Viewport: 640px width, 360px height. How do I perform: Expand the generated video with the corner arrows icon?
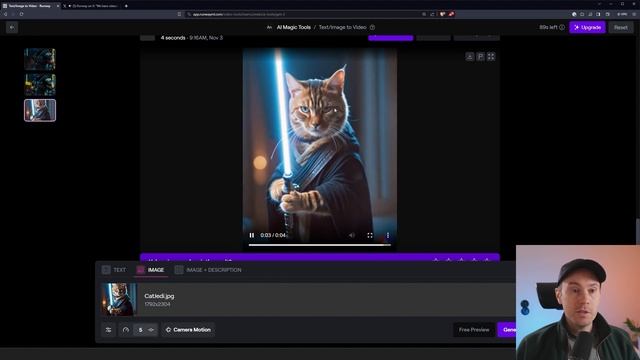491,57
